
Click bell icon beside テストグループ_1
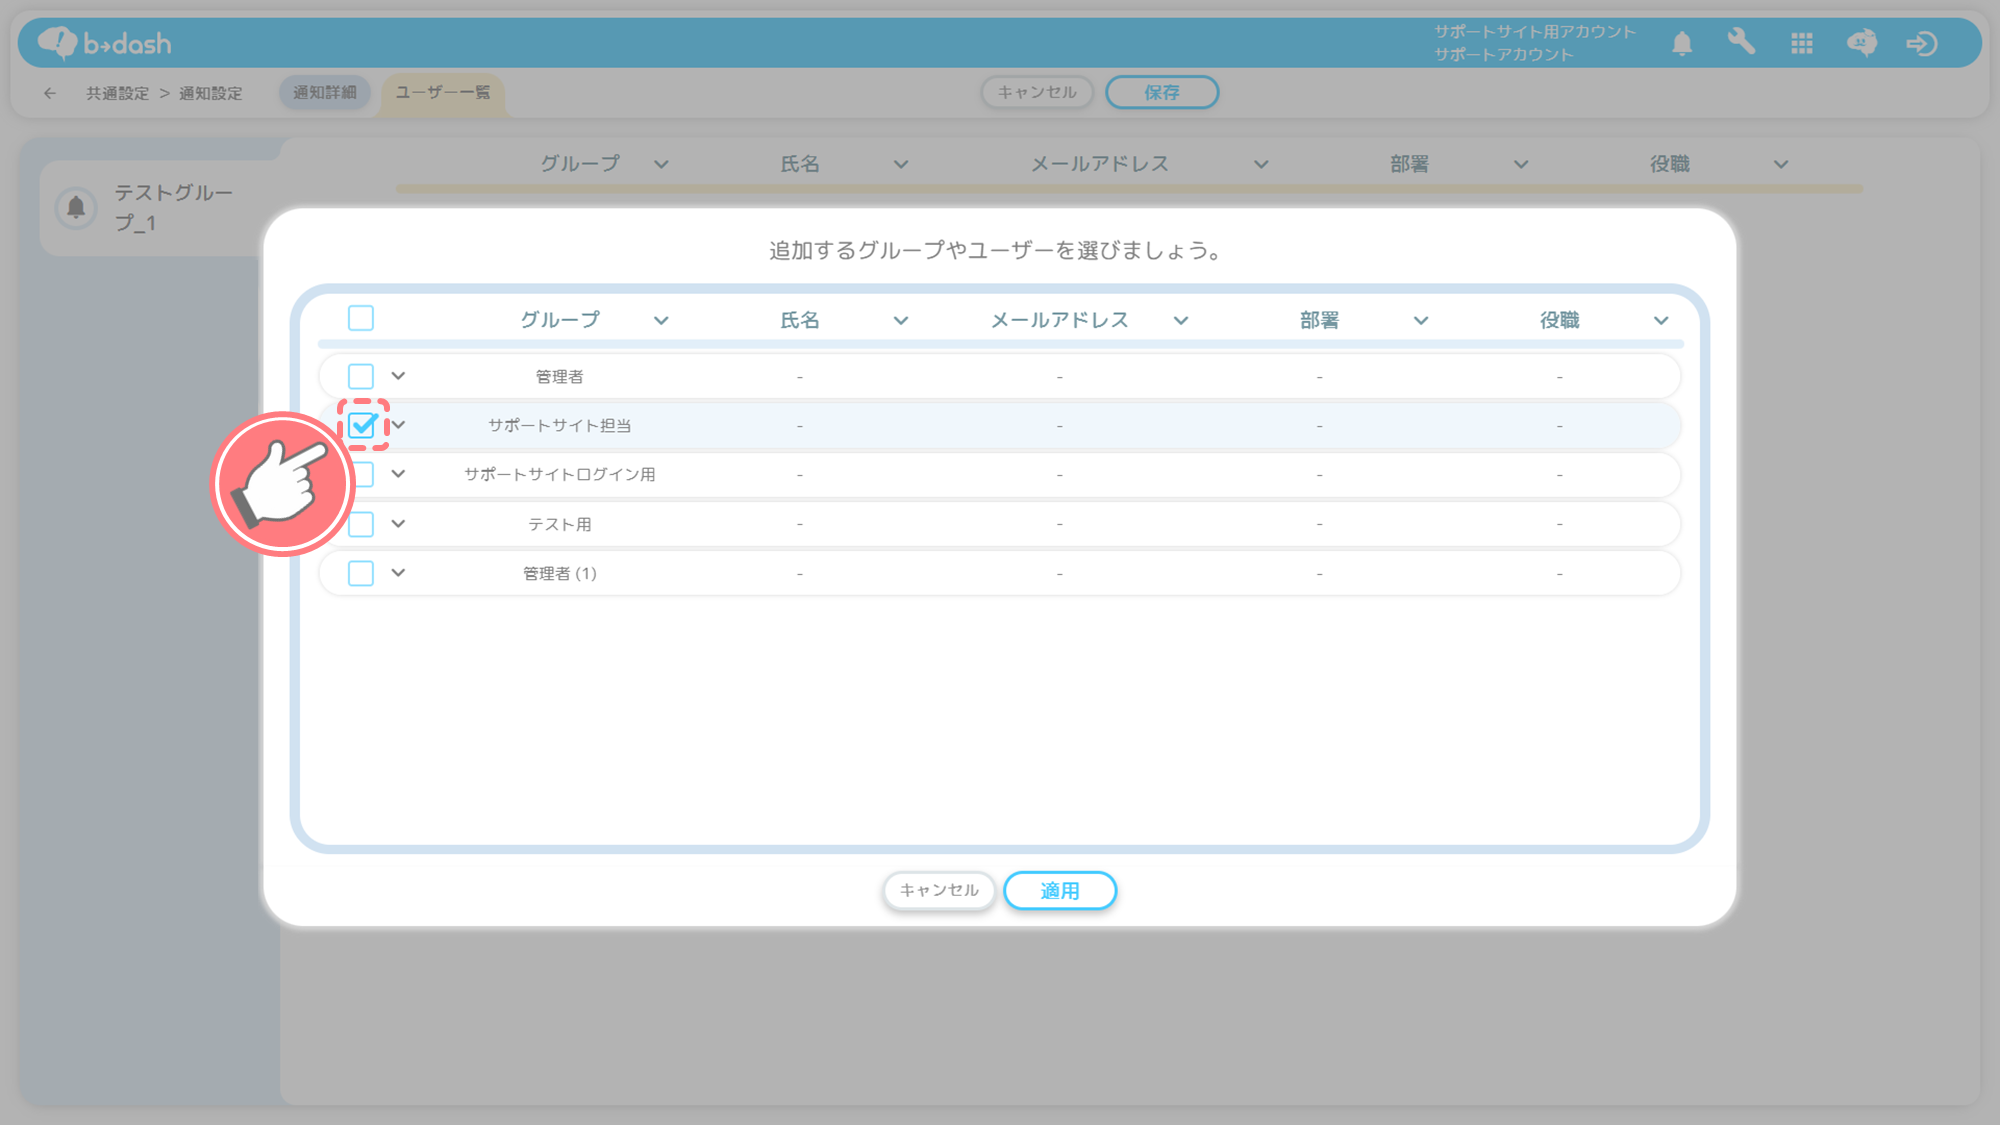pos(76,207)
